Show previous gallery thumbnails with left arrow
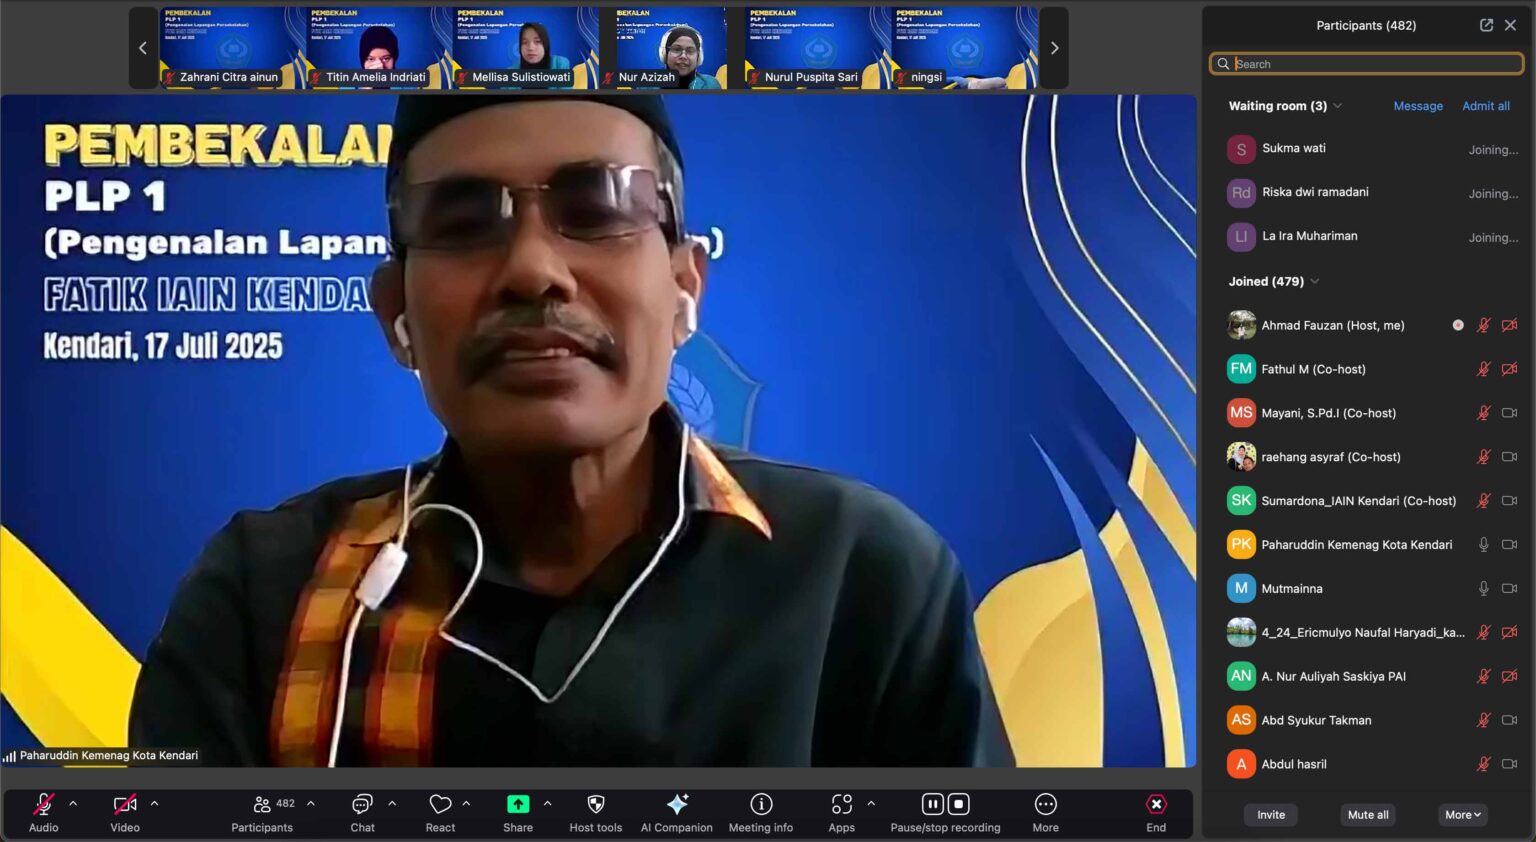1536x842 pixels. tap(143, 48)
